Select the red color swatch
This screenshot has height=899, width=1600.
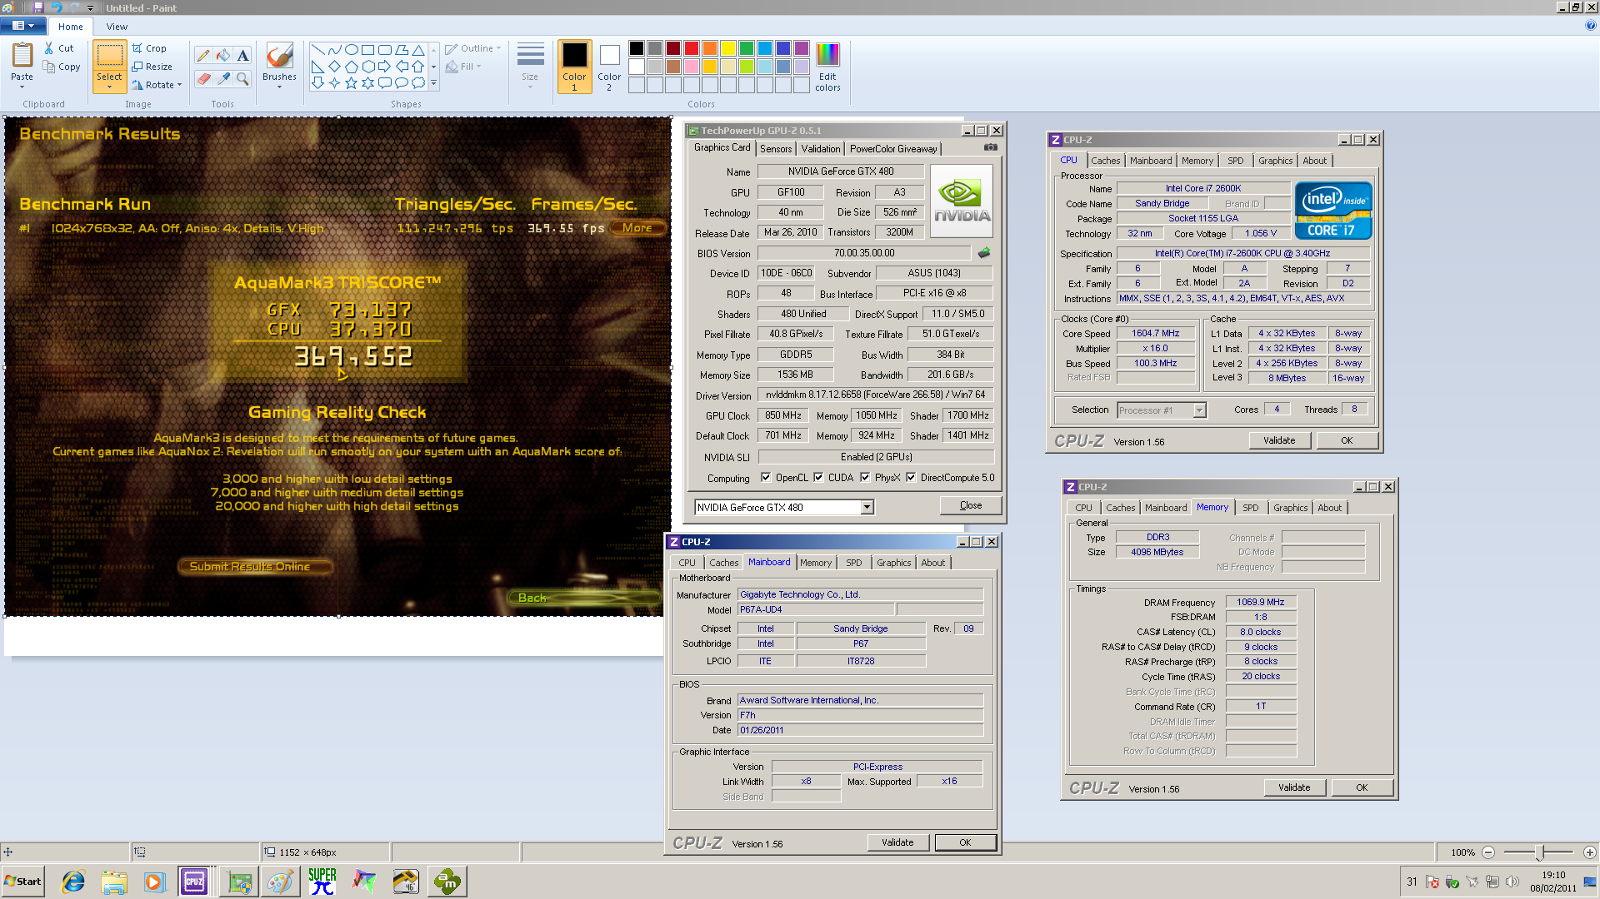click(x=691, y=48)
